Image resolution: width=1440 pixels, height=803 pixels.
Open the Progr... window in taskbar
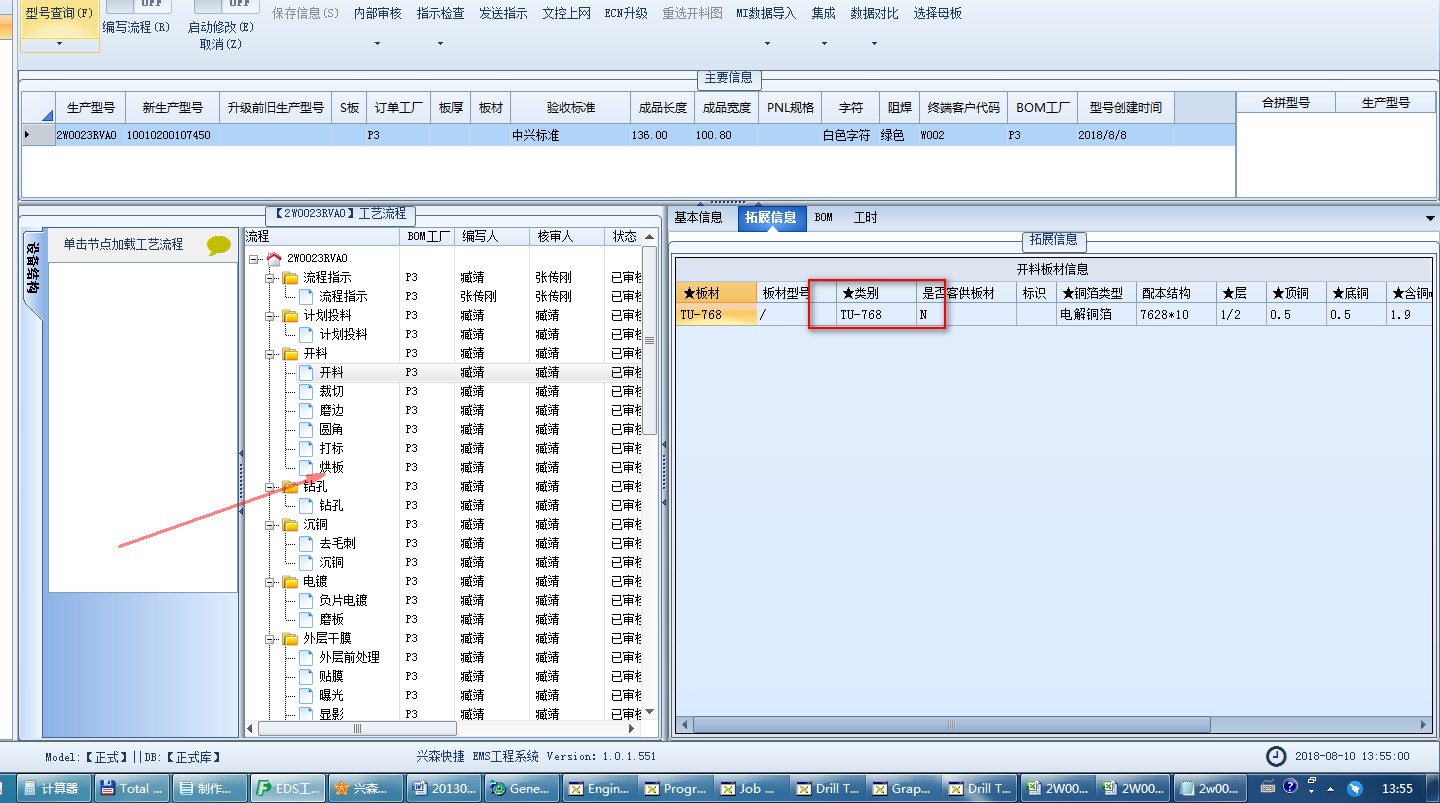click(677, 788)
